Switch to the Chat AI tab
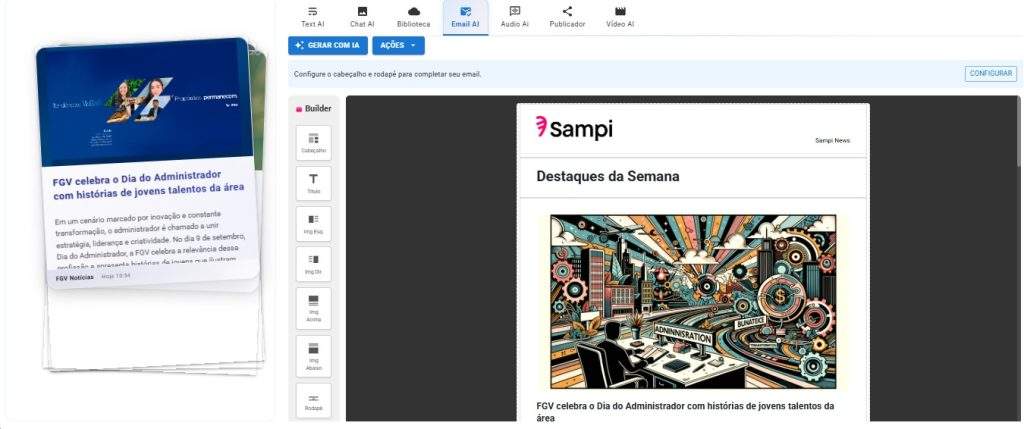This screenshot has height=429, width=1024. (x=362, y=17)
